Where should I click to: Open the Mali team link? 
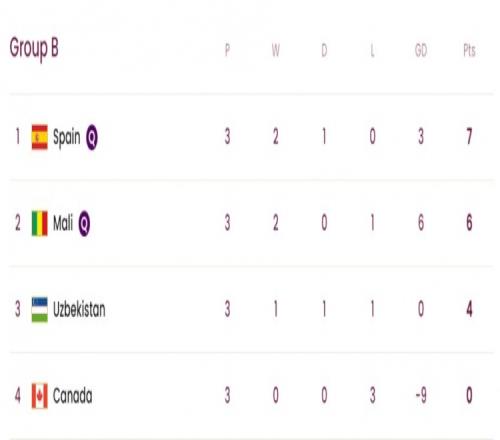tap(63, 223)
